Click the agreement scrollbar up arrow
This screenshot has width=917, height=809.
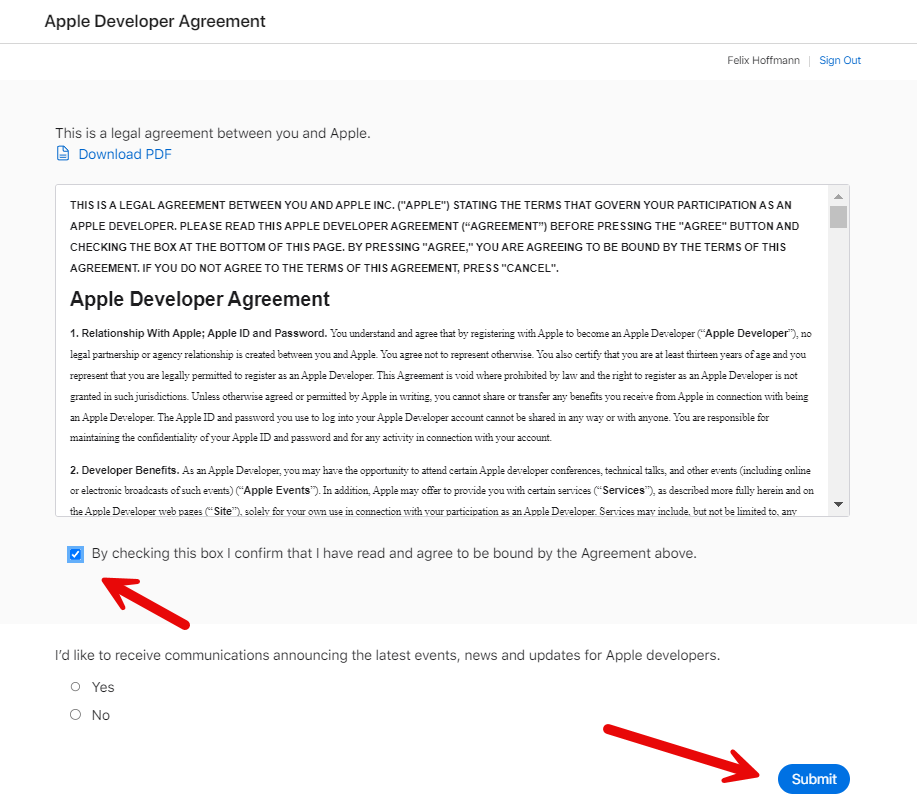pos(838,195)
